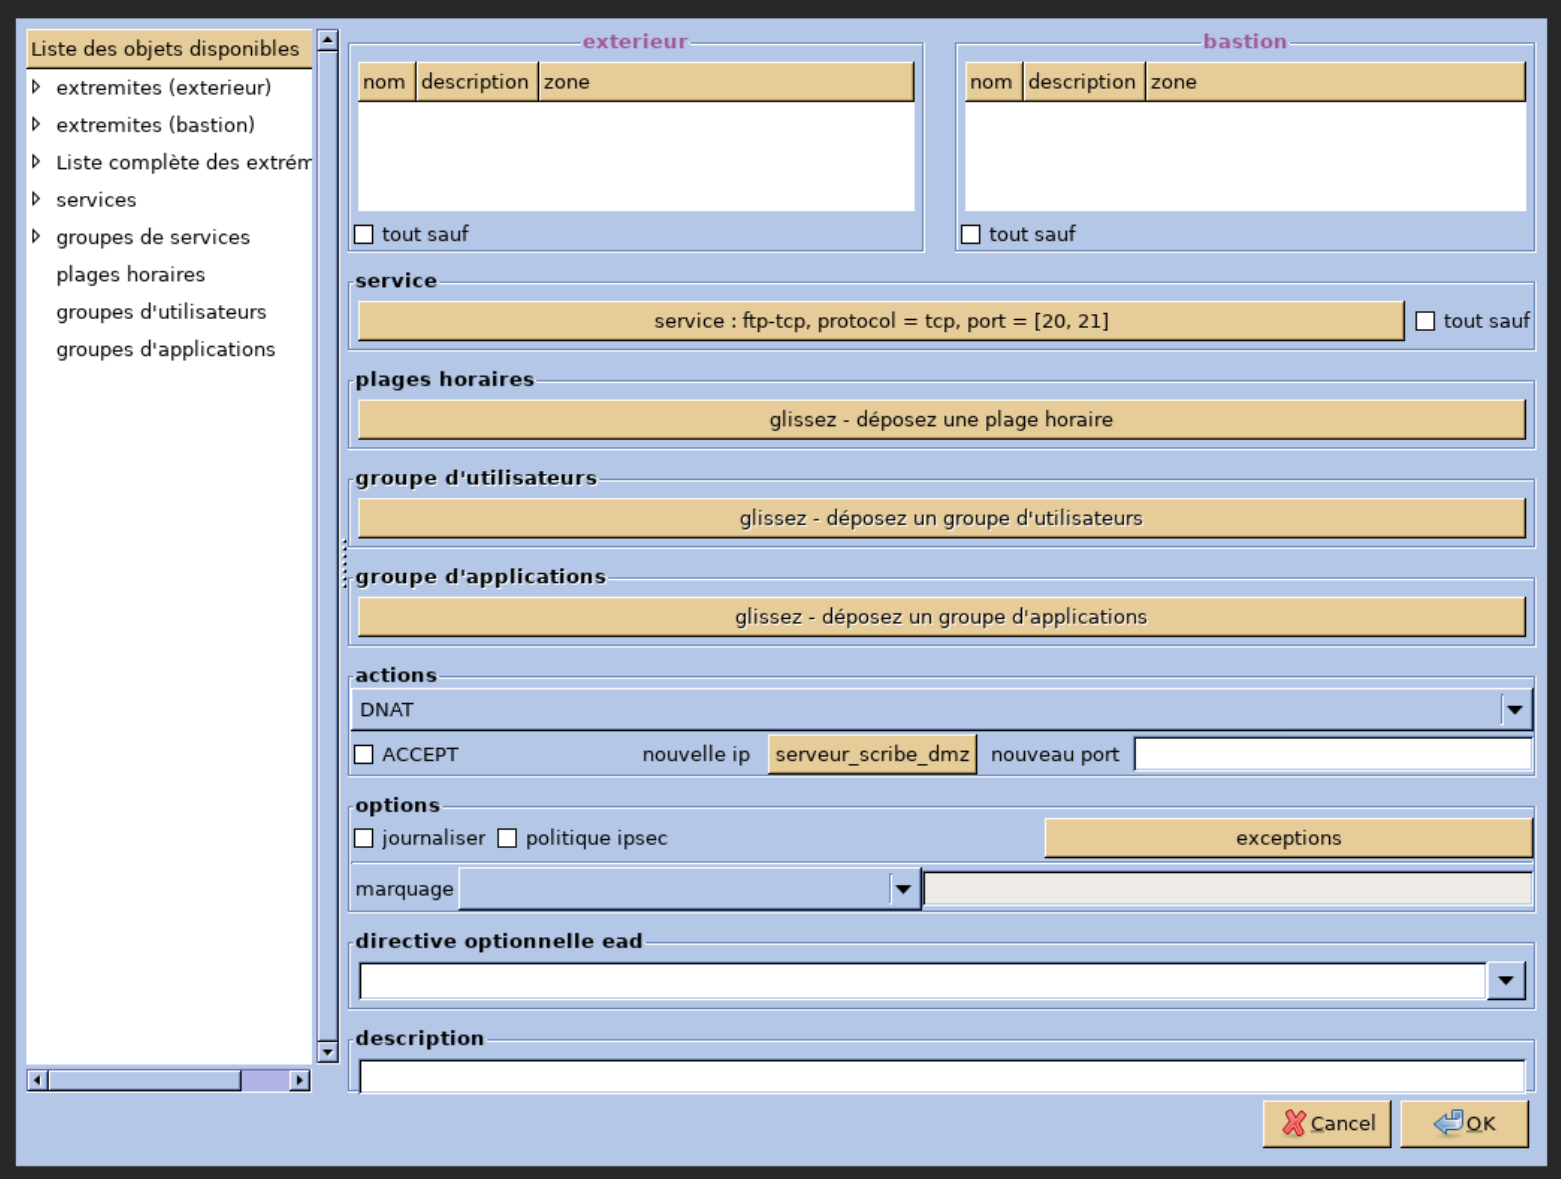
Task: Check the ACCEPT checkbox
Action: 364,754
